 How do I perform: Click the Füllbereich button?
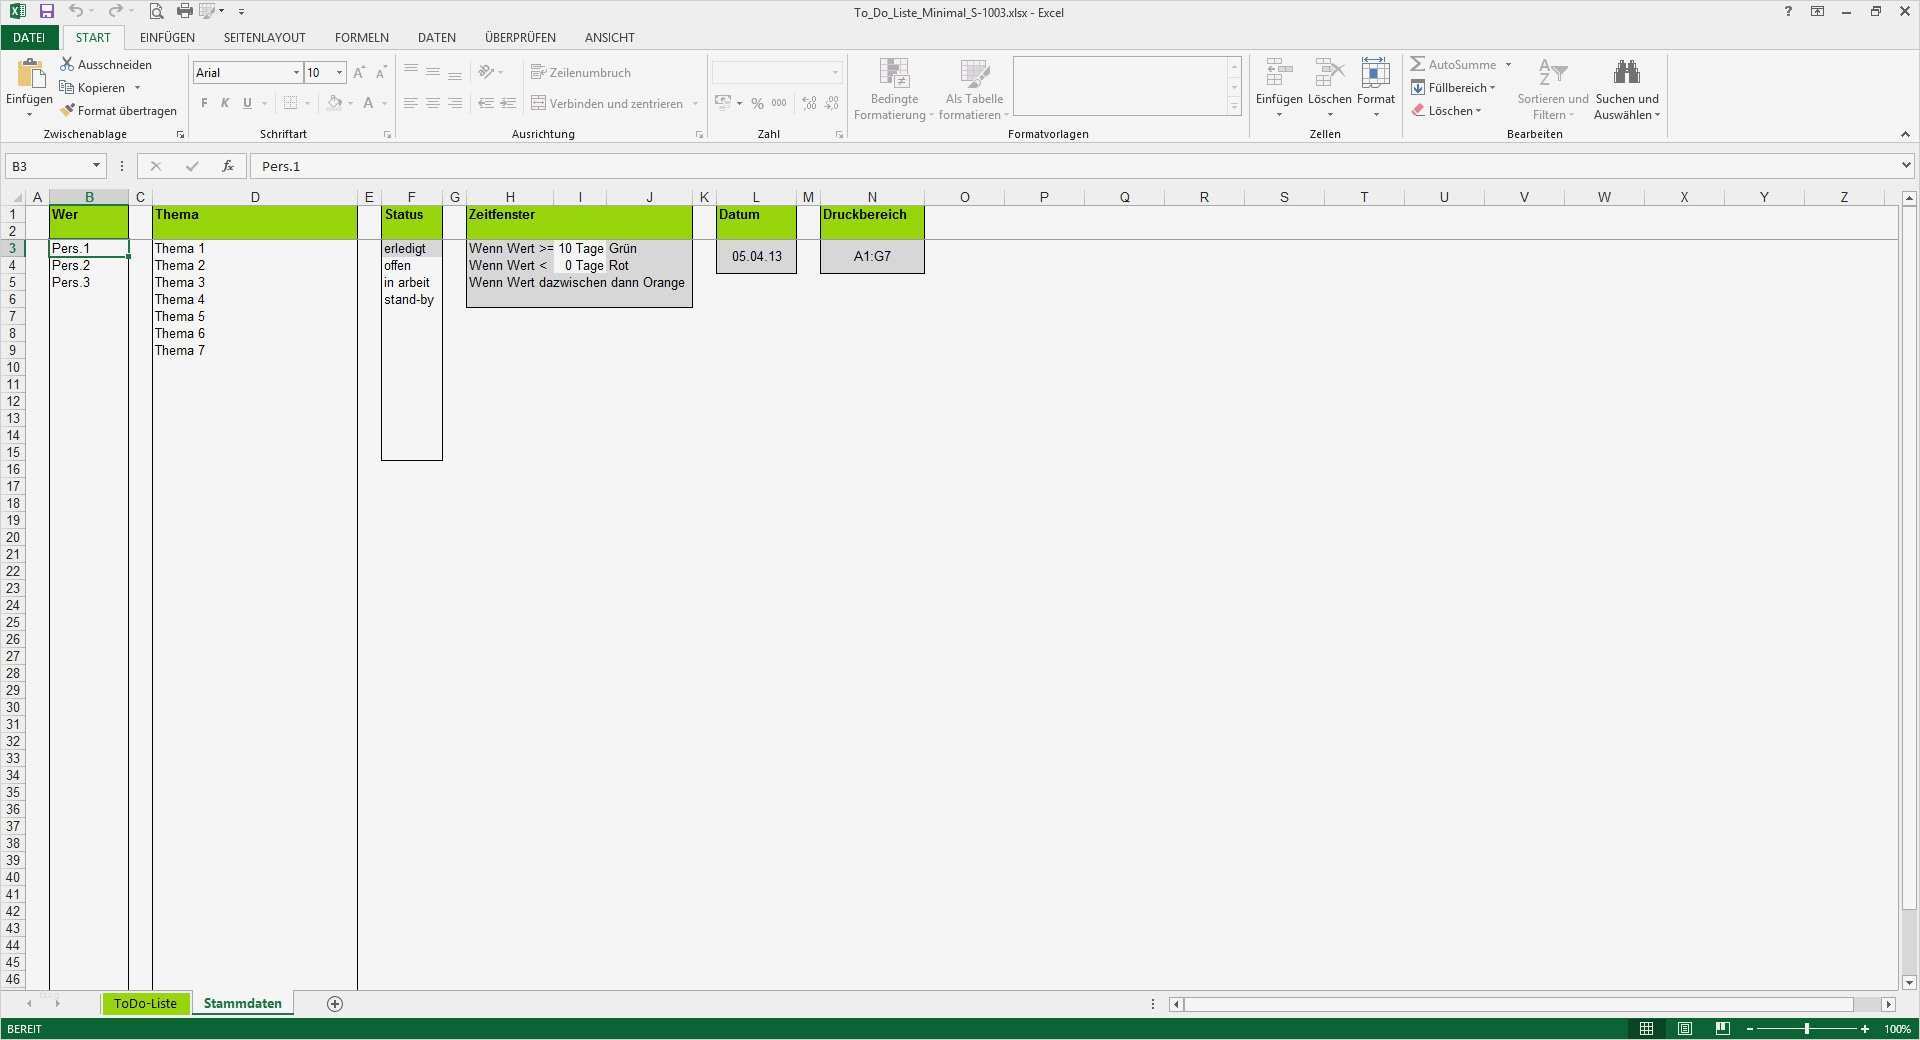(1453, 87)
